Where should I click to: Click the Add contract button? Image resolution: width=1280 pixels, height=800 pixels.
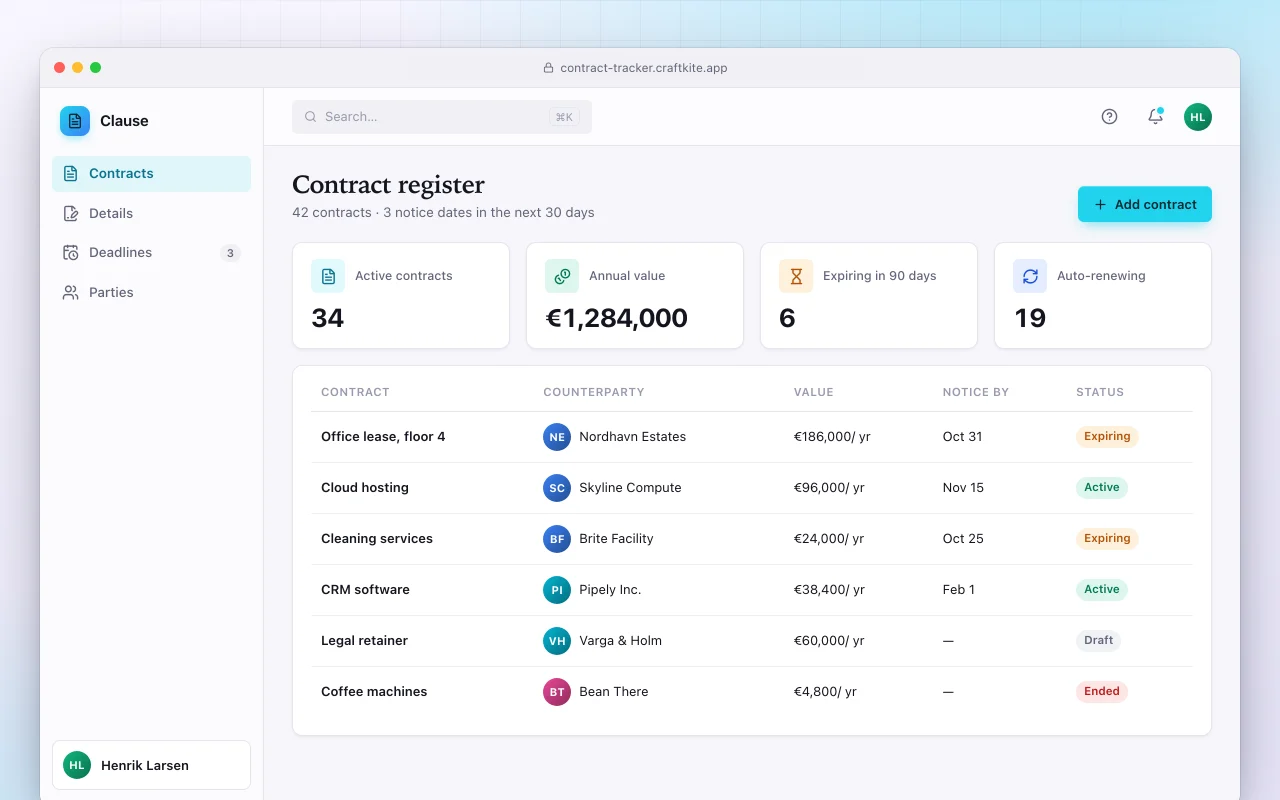[1145, 204]
